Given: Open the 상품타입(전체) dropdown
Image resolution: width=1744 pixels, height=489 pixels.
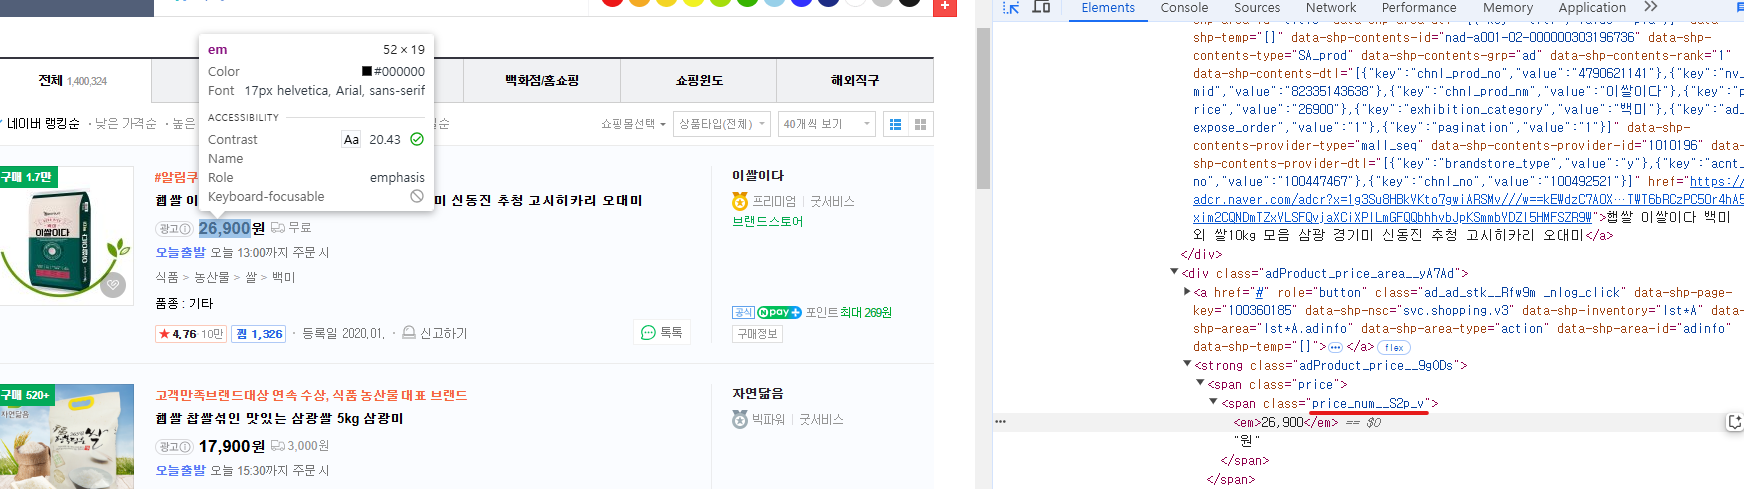Looking at the screenshot, I should point(722,124).
